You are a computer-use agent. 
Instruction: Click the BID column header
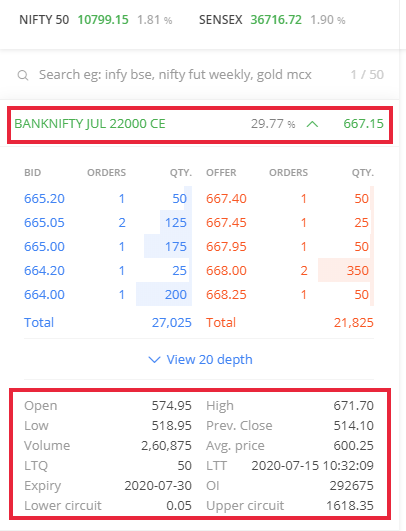tap(33, 173)
